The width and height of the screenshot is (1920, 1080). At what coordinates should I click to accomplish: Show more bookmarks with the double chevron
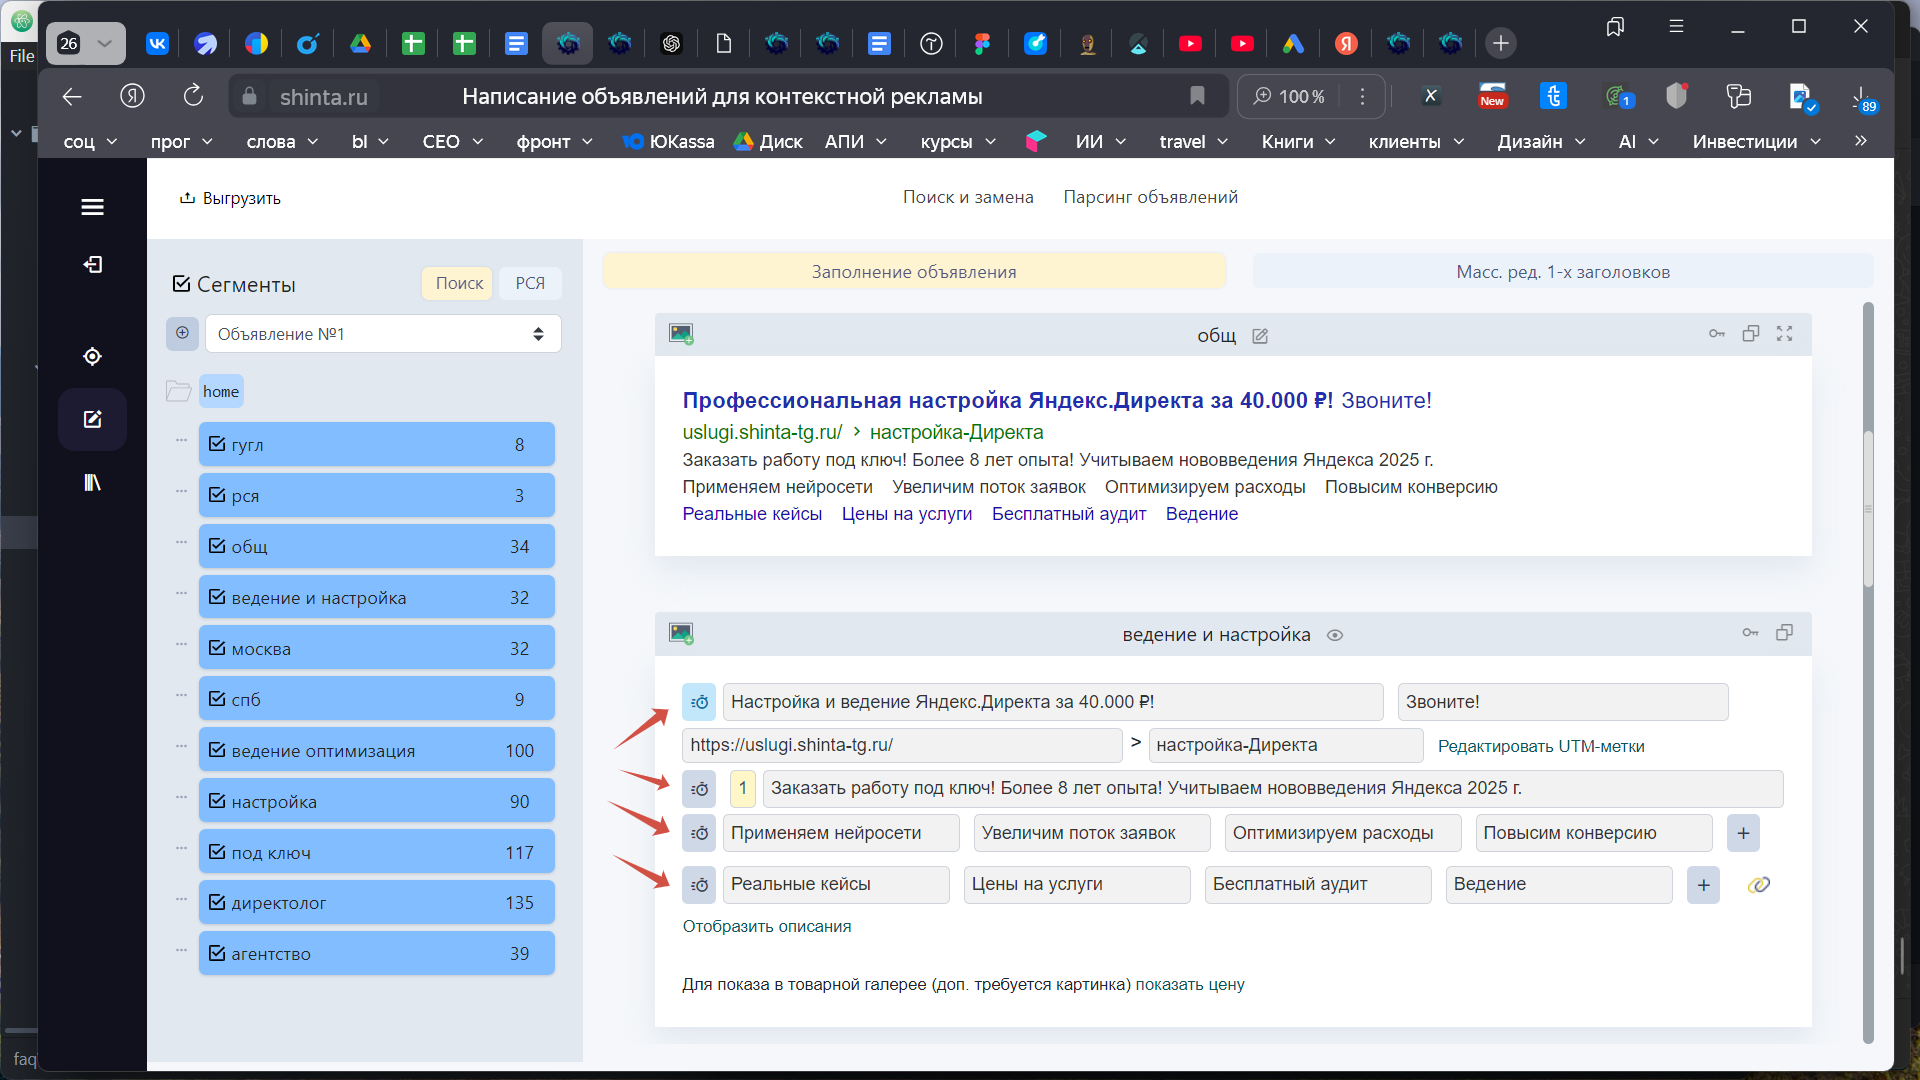pos(1861,141)
